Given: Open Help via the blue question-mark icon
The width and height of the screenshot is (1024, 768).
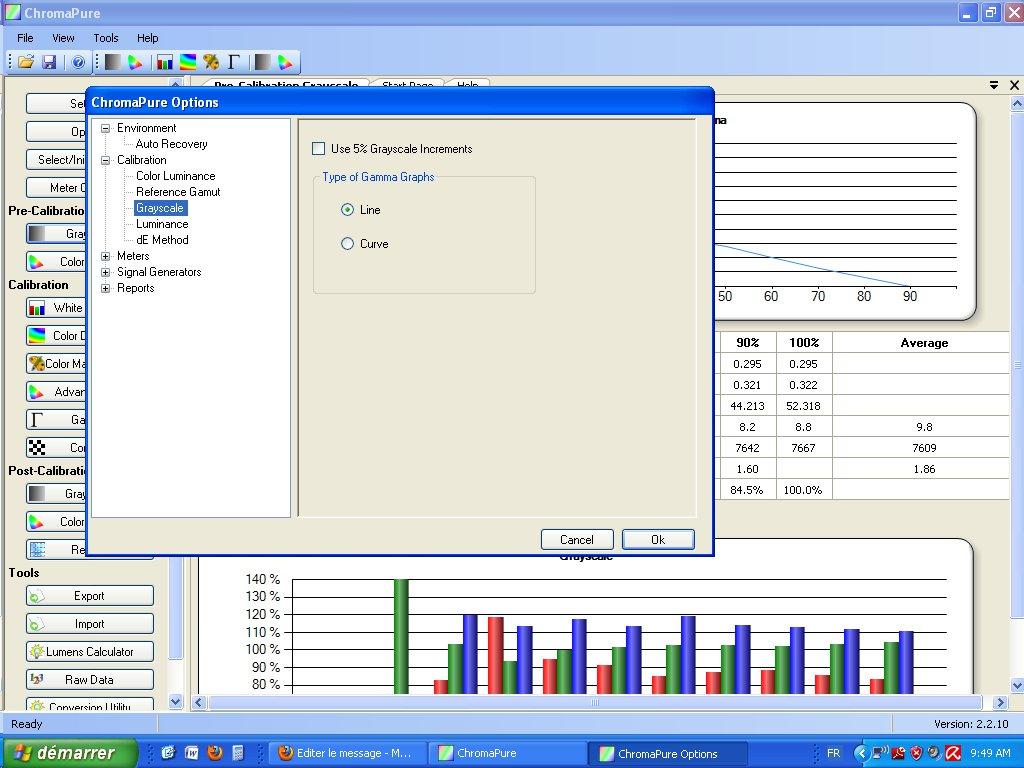Looking at the screenshot, I should (78, 62).
